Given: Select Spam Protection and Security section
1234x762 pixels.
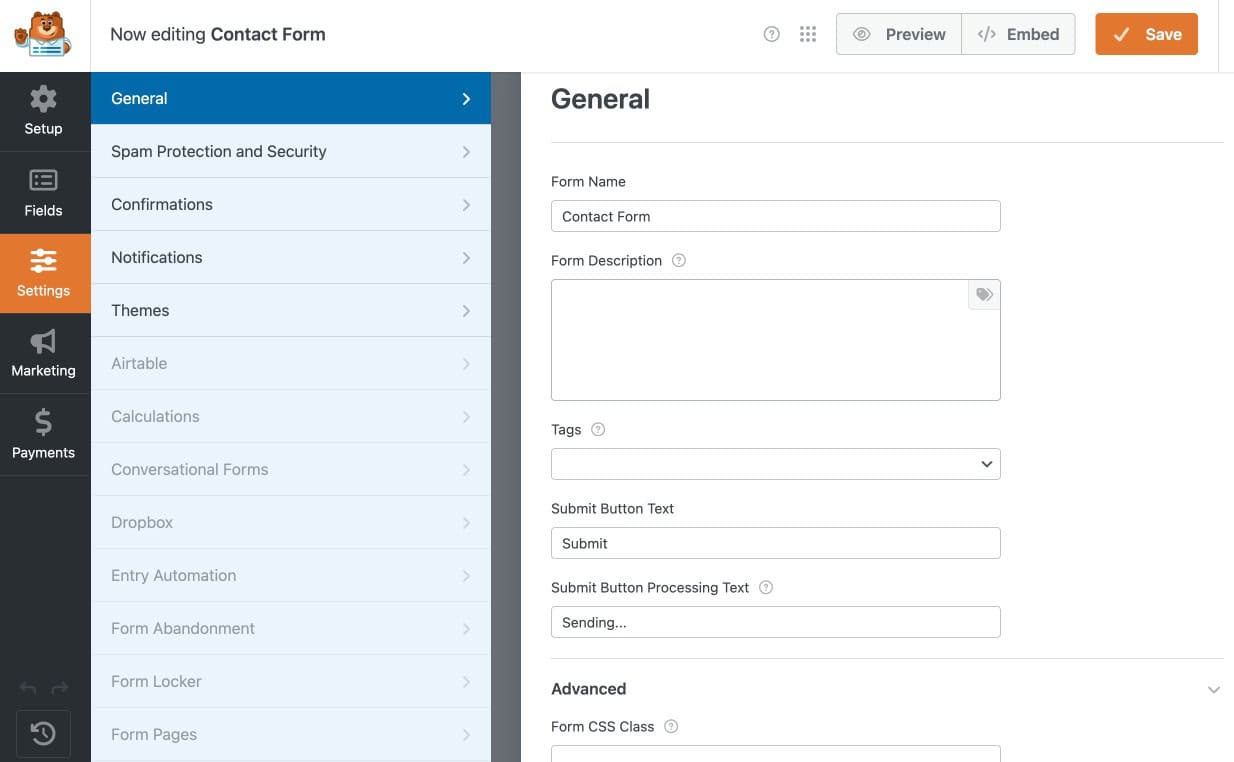Looking at the screenshot, I should point(291,151).
